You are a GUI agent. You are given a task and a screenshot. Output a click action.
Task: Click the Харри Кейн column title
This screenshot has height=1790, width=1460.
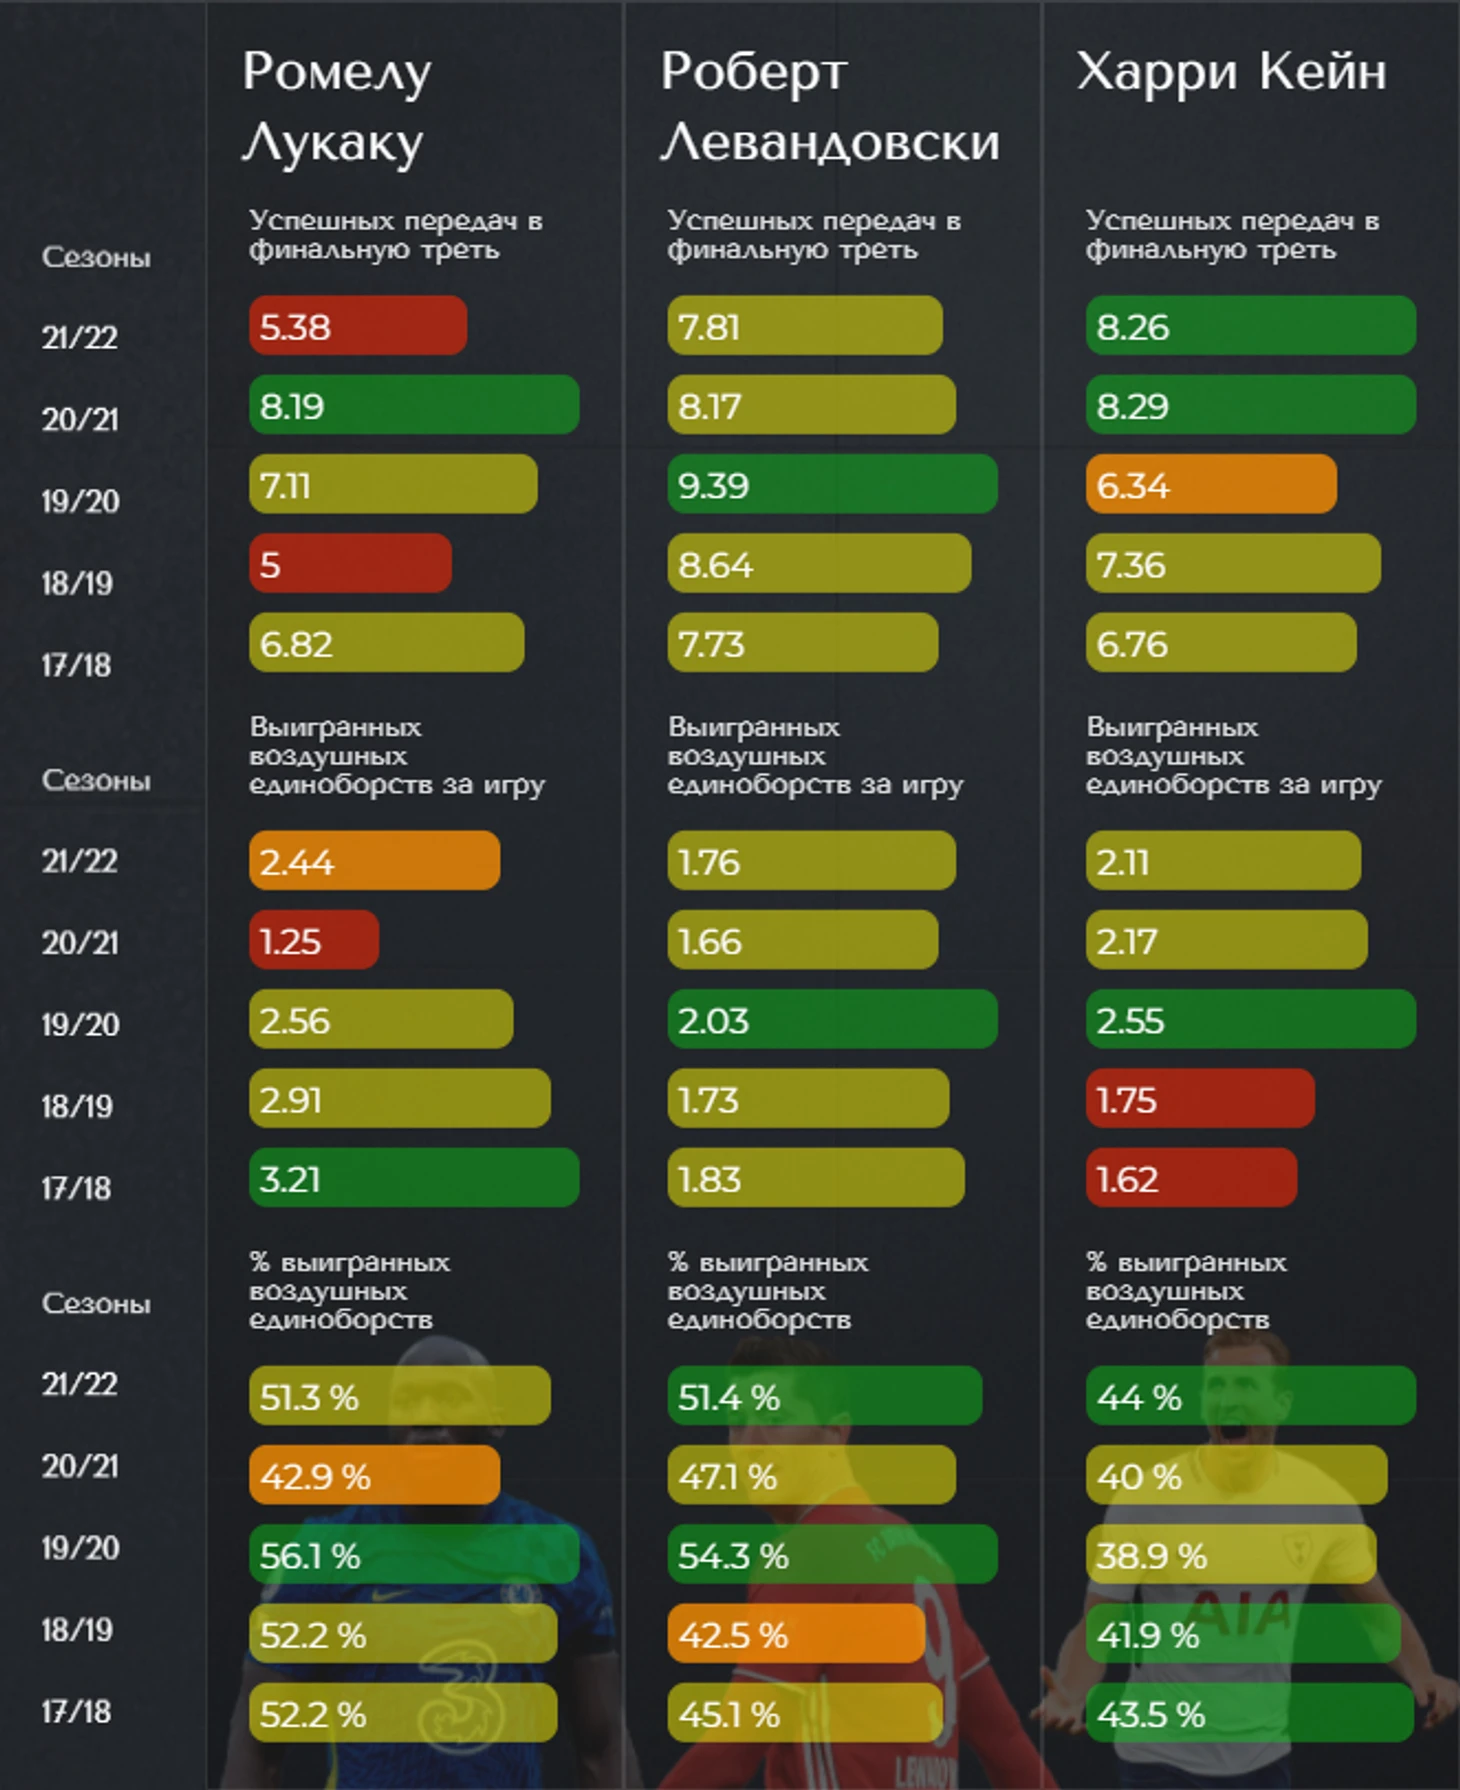(x=1232, y=72)
